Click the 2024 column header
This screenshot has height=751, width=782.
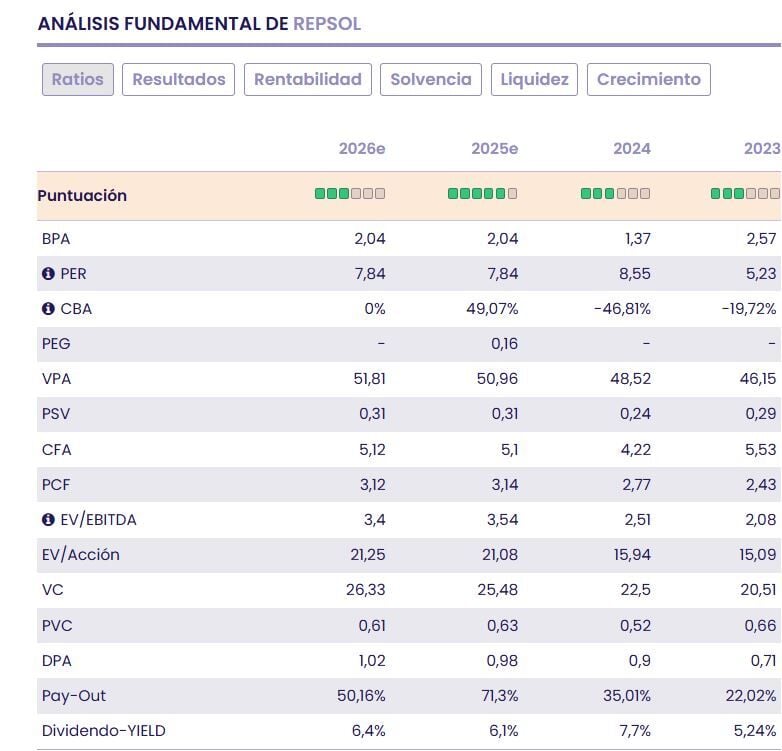coord(632,149)
